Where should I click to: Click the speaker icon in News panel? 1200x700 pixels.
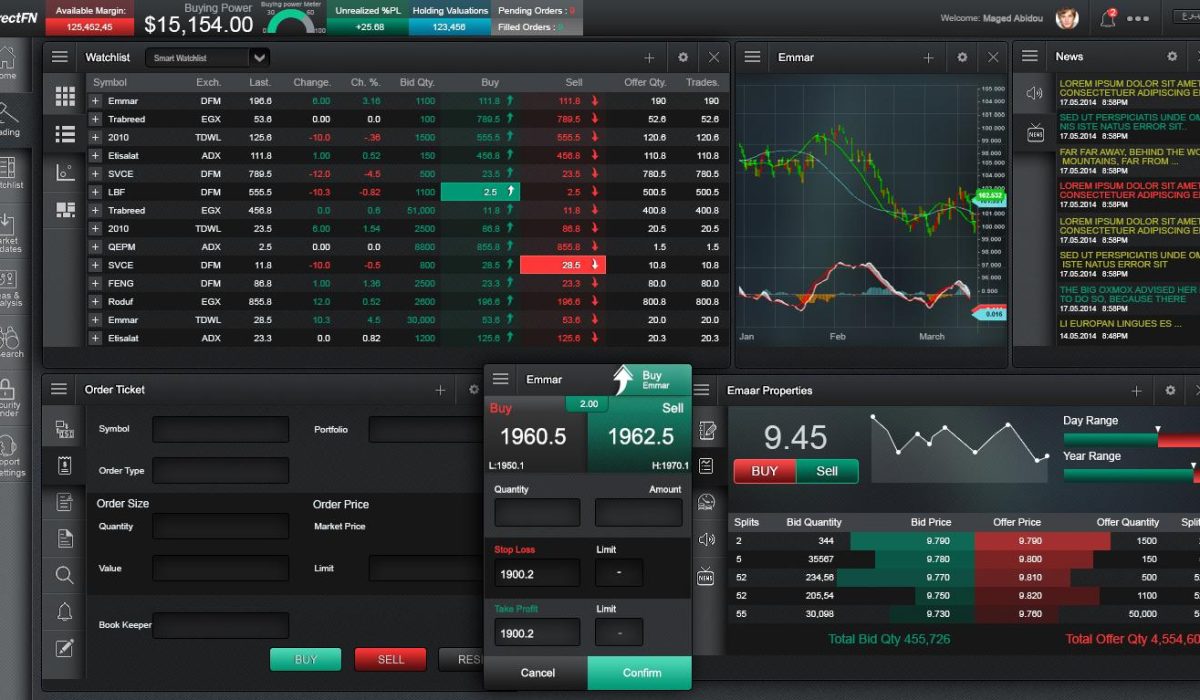pyautogui.click(x=1035, y=94)
